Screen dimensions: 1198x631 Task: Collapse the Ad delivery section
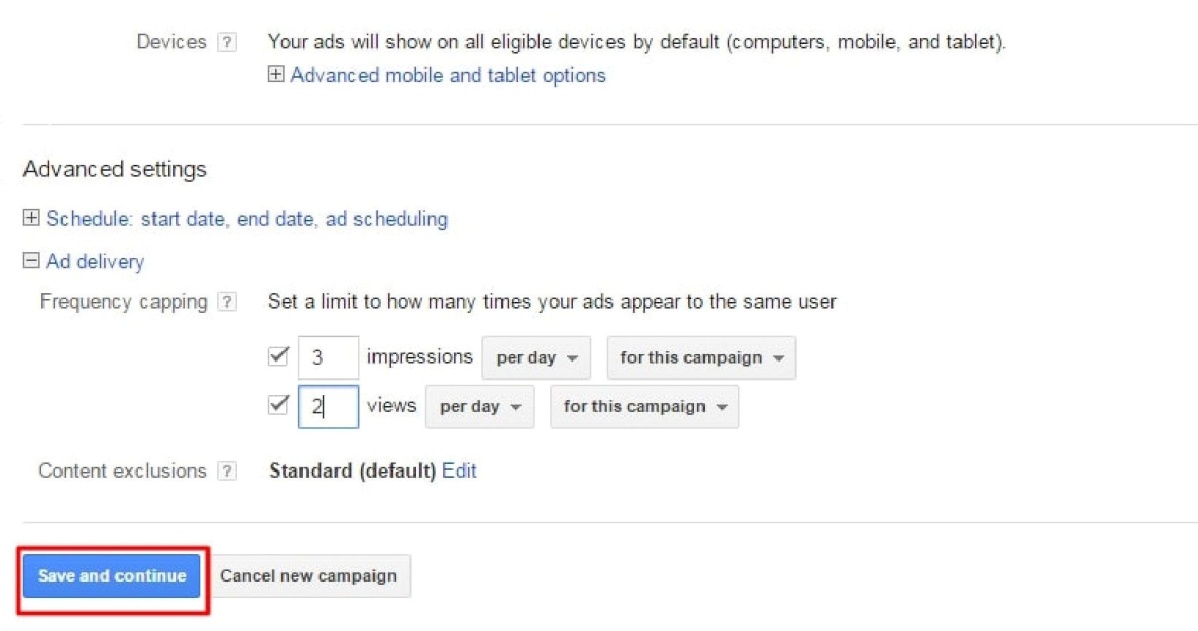[95, 262]
